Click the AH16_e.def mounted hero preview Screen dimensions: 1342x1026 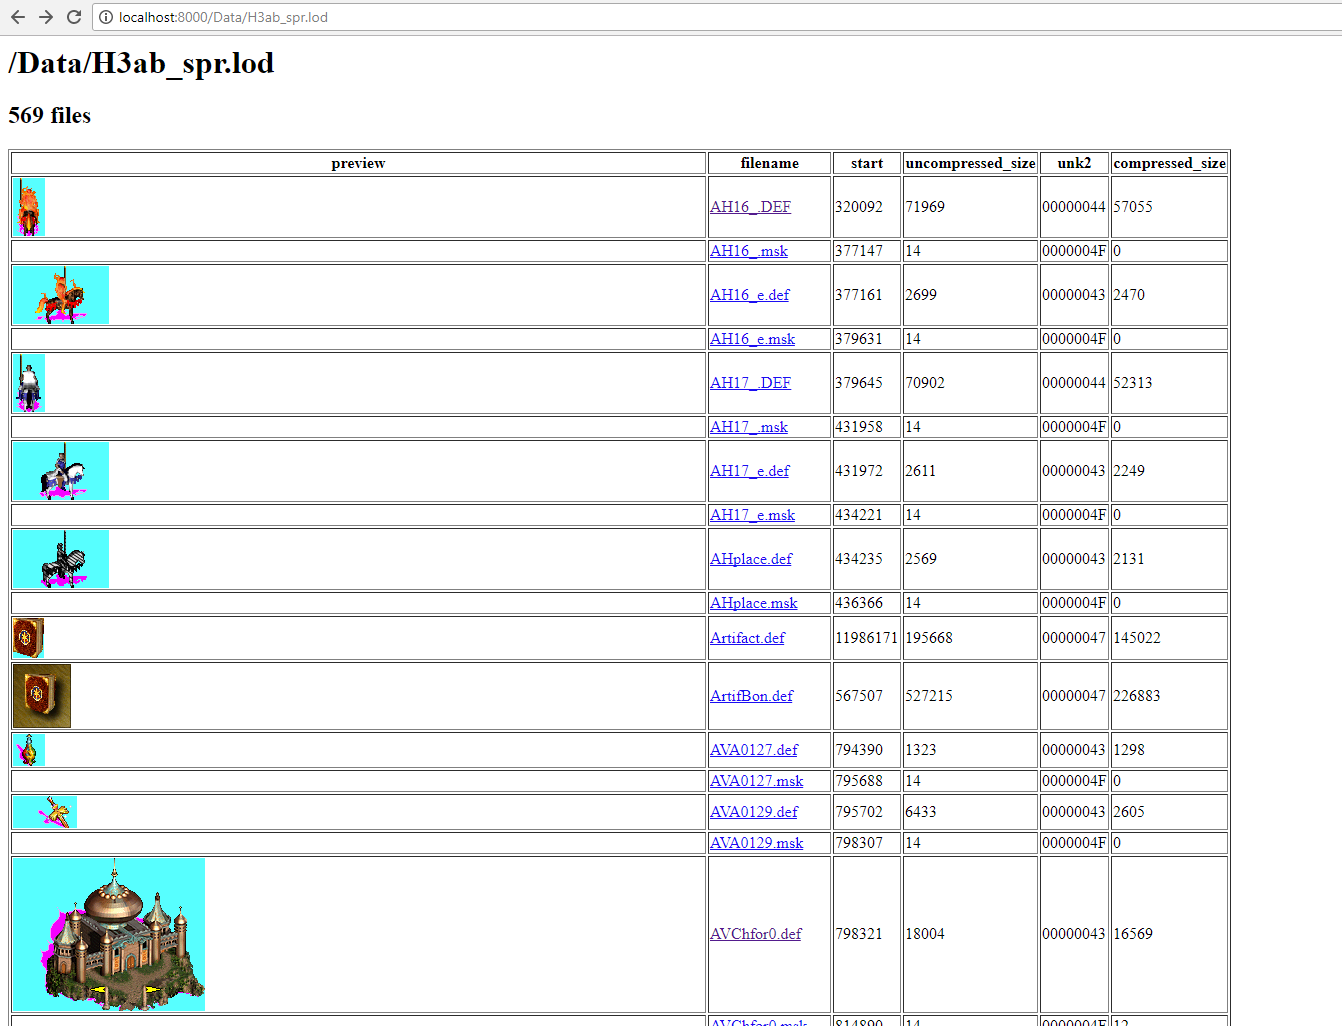pyautogui.click(x=61, y=295)
